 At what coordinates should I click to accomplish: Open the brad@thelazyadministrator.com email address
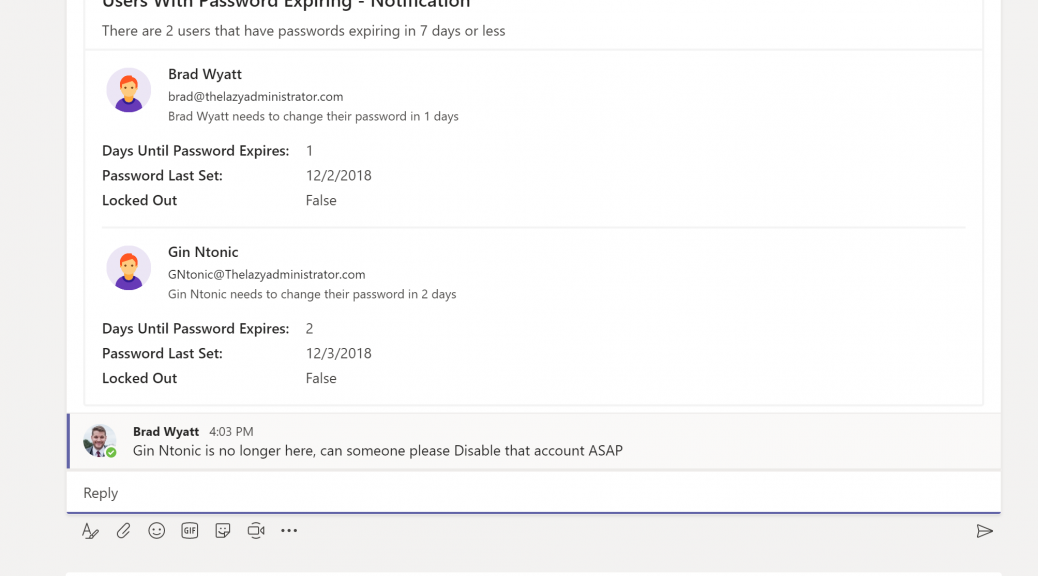pos(256,97)
